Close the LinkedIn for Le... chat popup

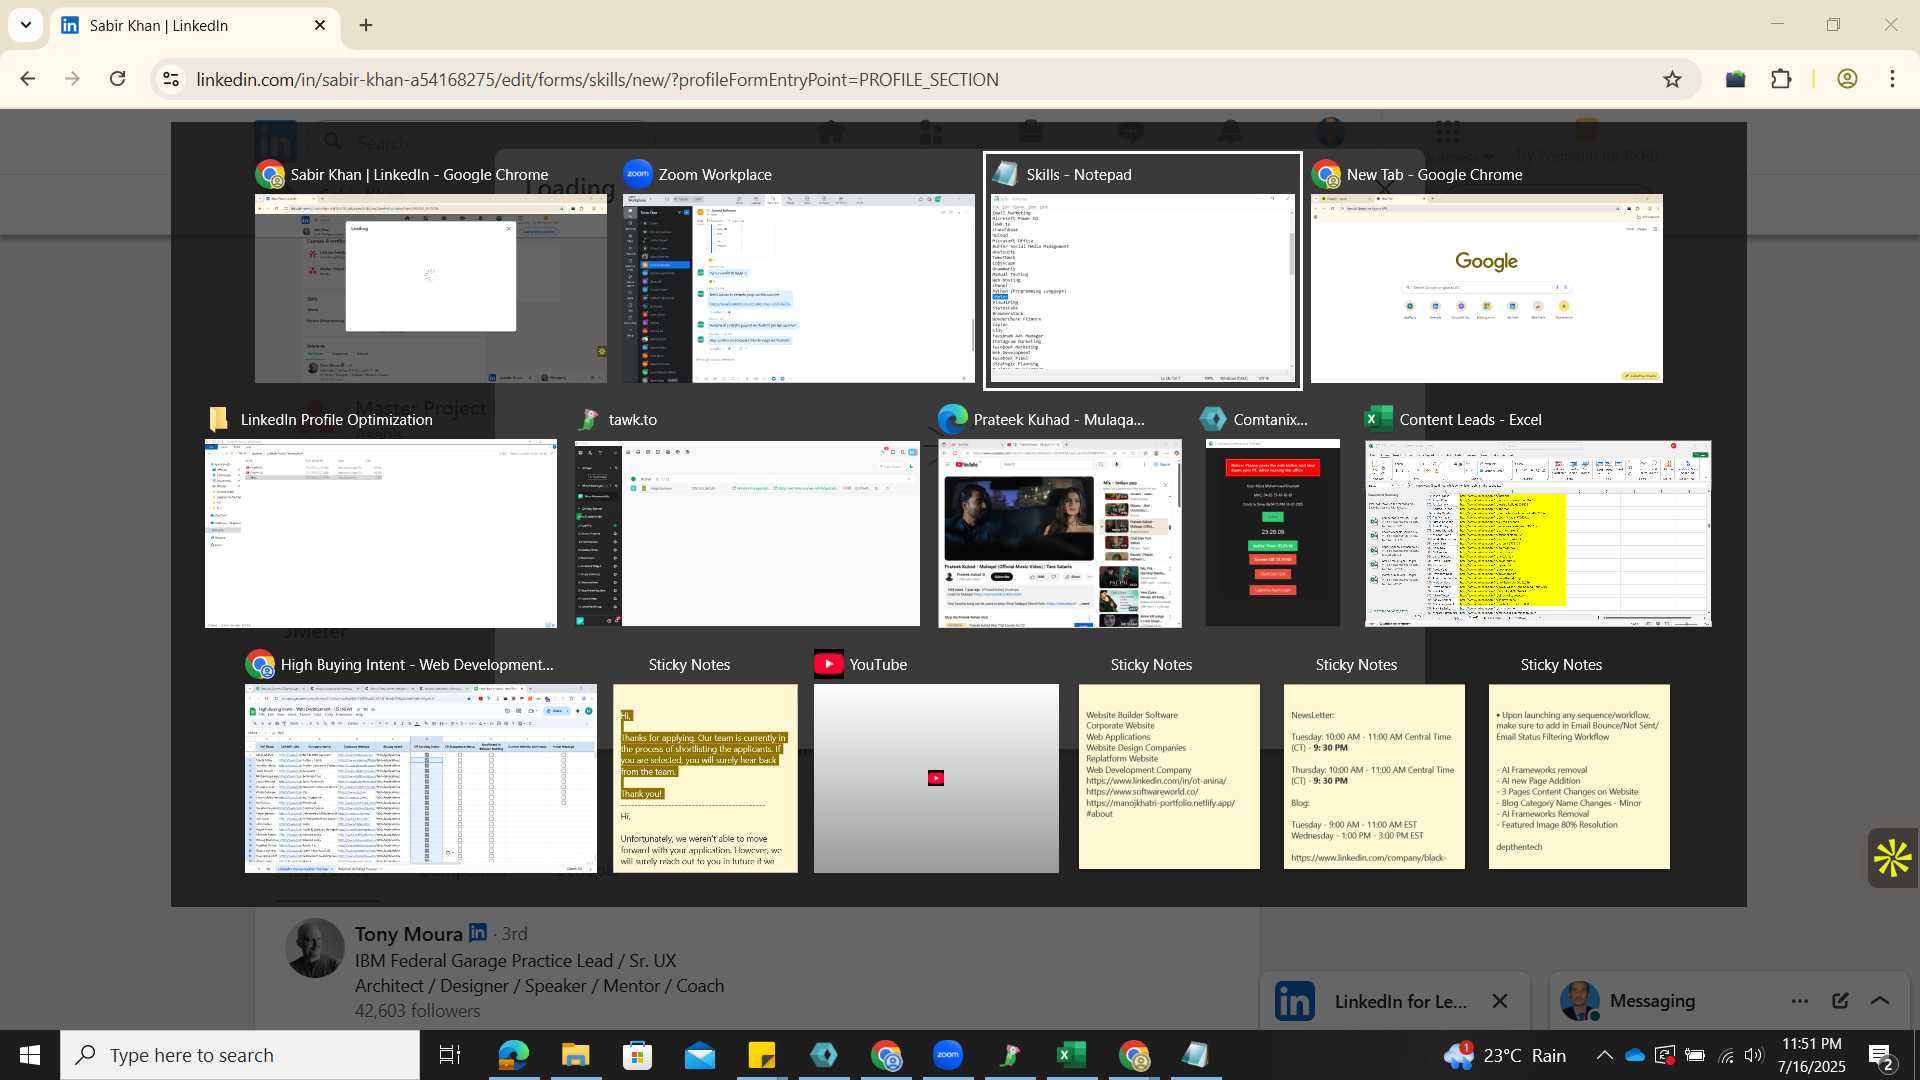coord(1500,1001)
